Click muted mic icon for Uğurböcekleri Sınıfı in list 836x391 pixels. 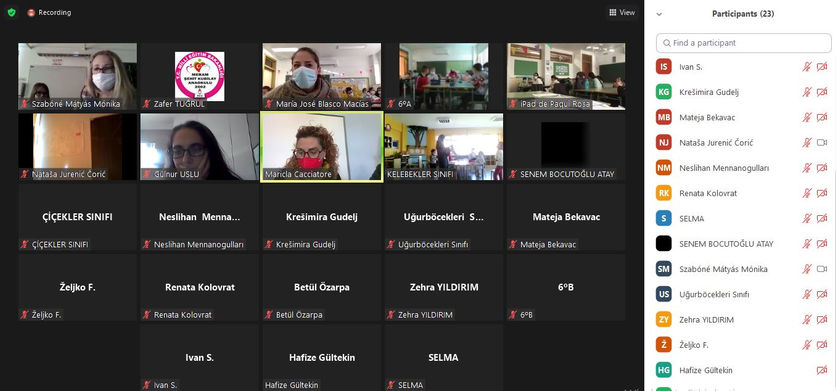[x=807, y=294]
